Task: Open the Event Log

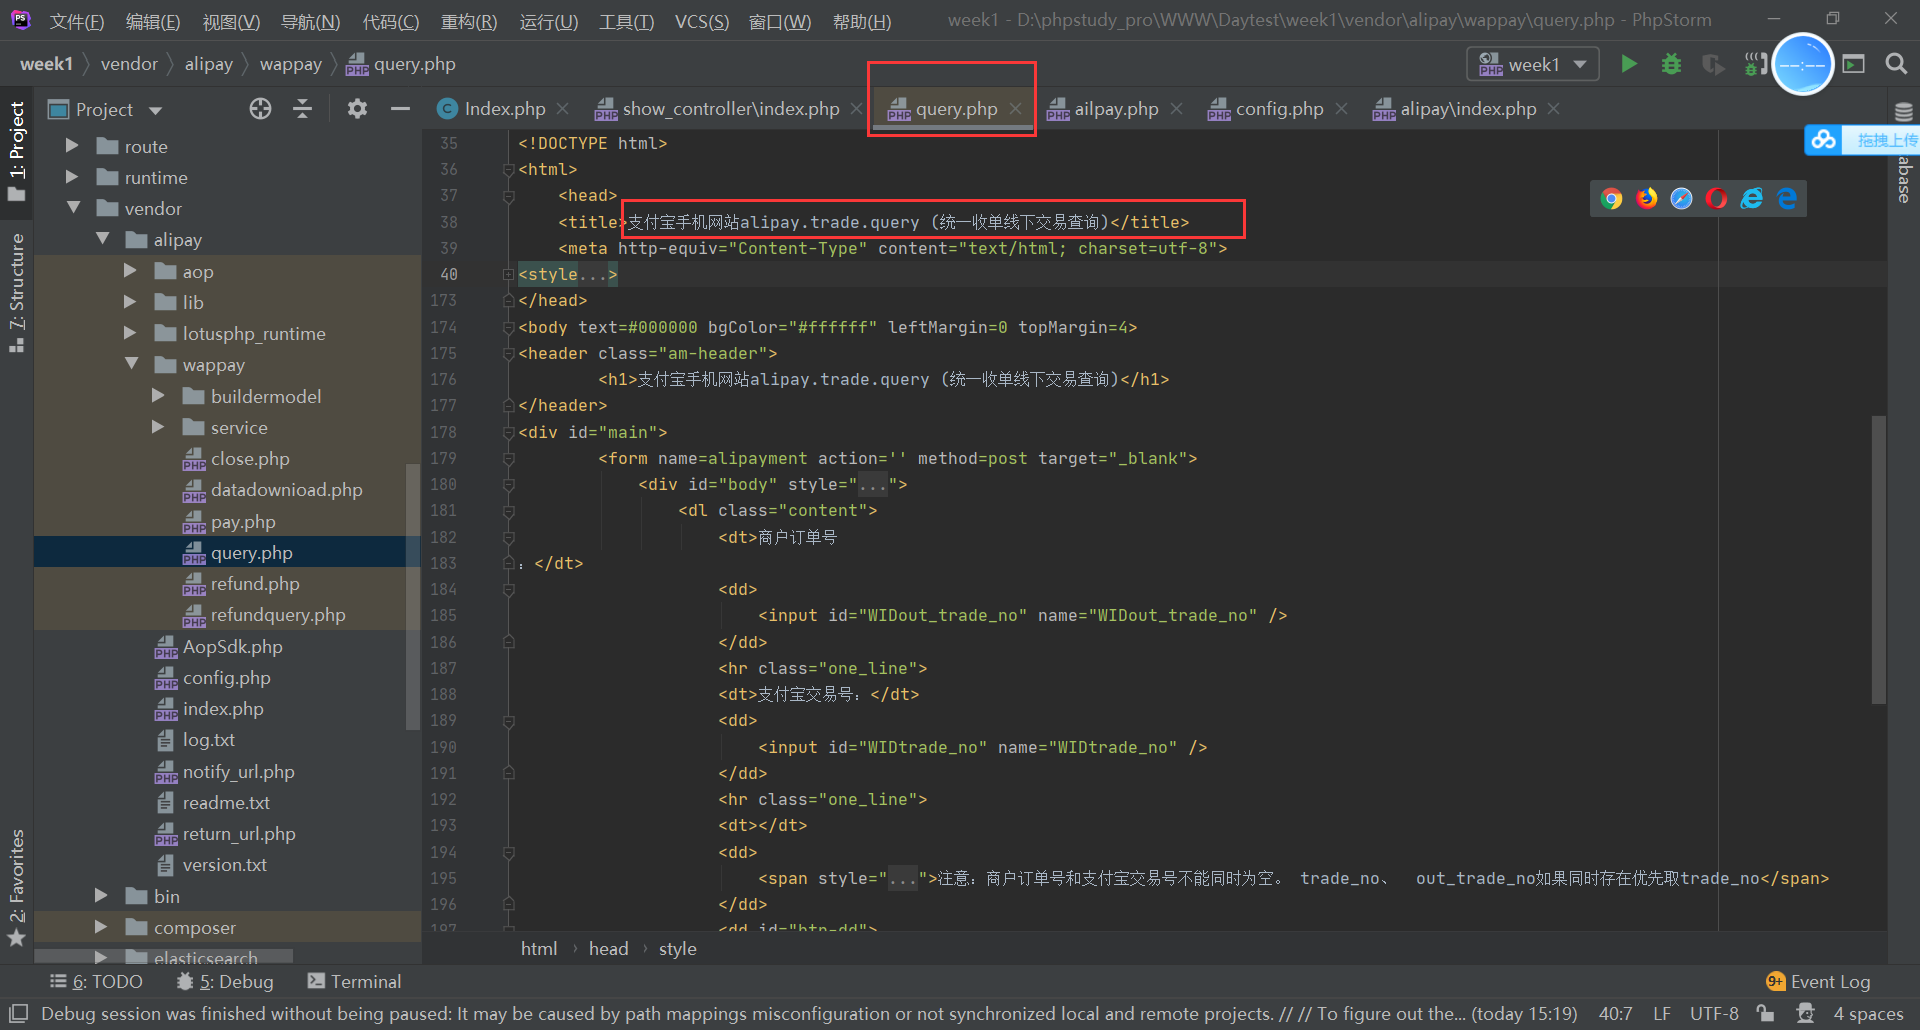Action: (x=1818, y=982)
